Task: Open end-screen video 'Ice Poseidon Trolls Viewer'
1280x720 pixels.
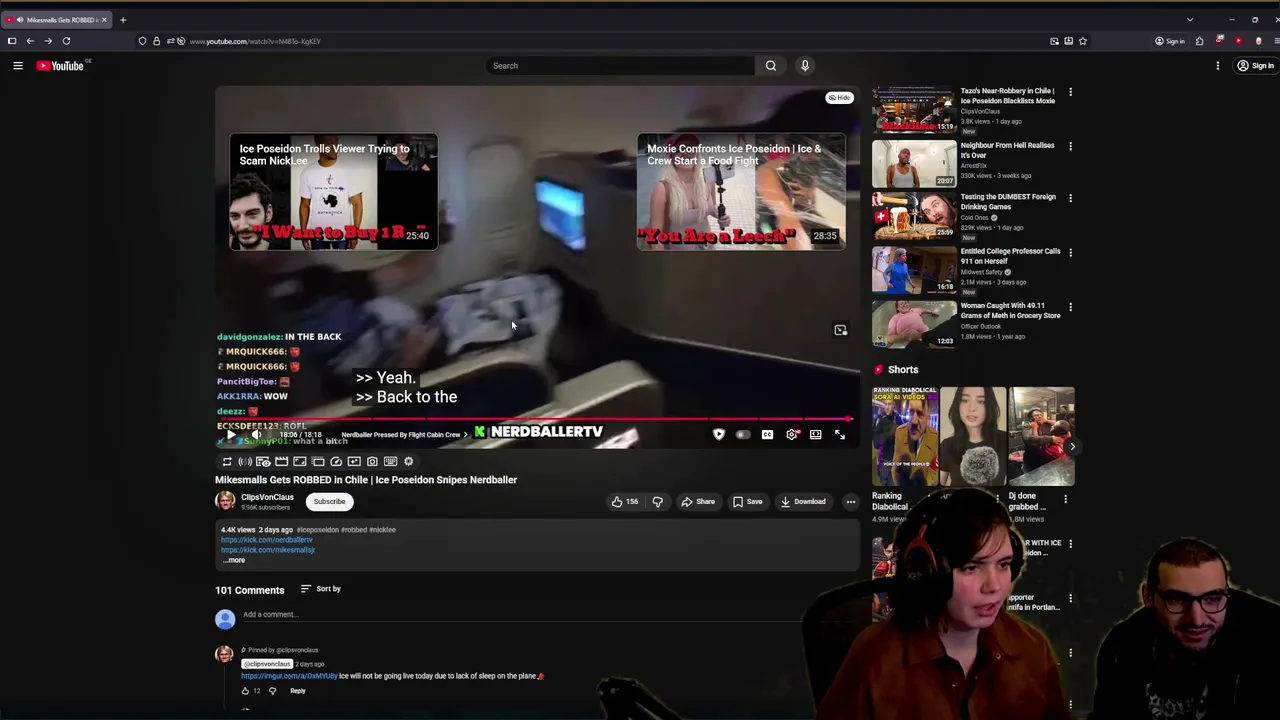Action: [333, 192]
